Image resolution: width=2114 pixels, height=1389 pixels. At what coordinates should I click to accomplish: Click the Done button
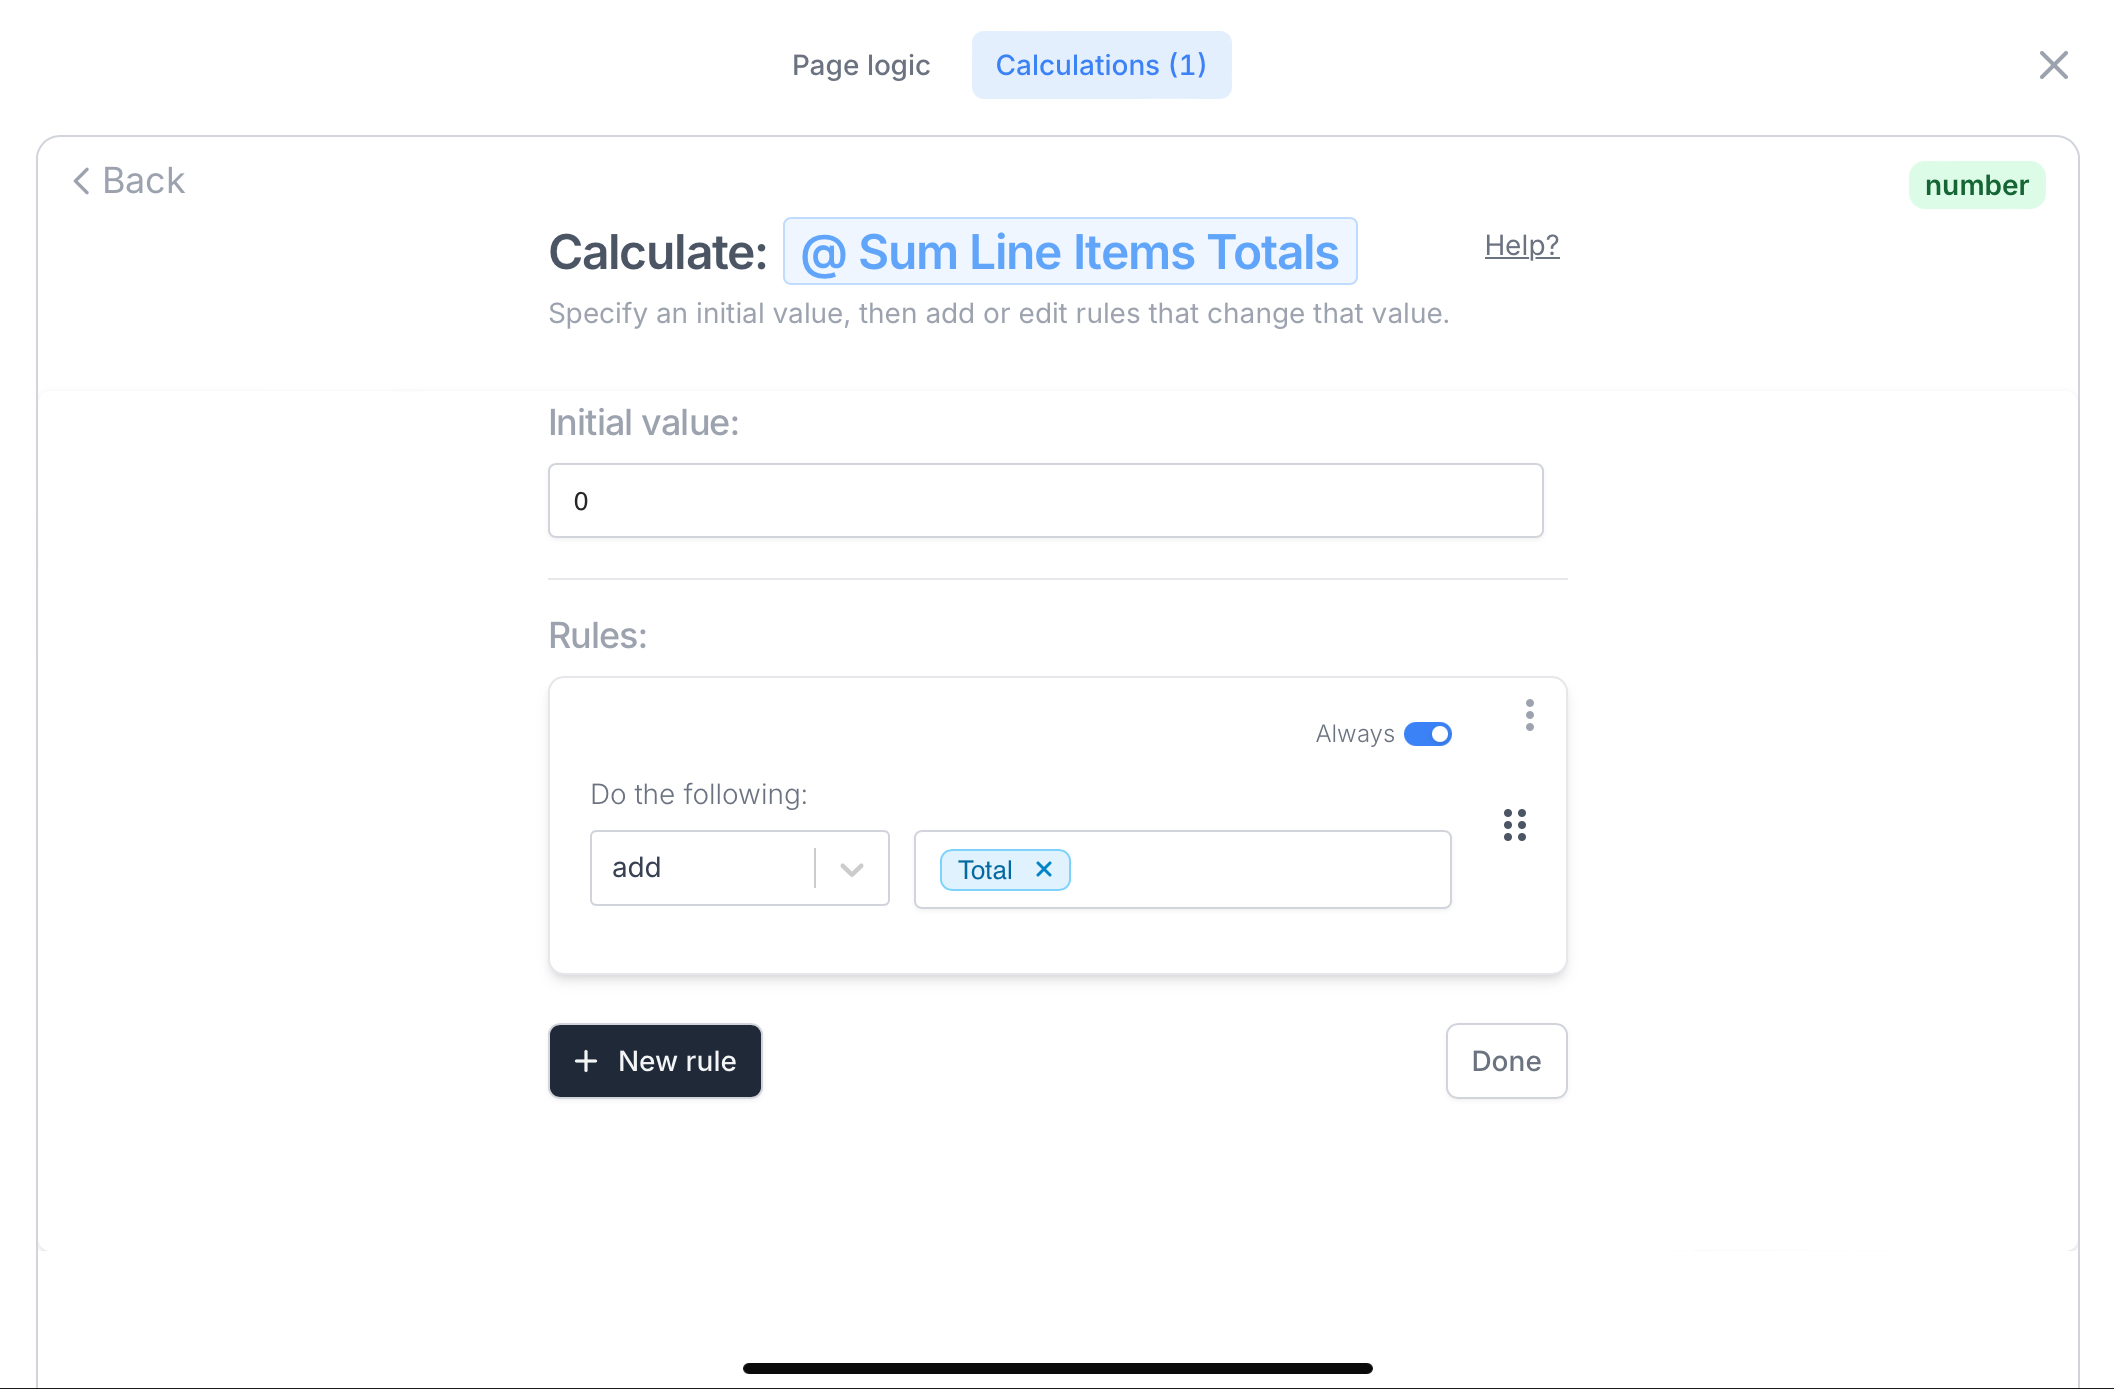click(1506, 1061)
